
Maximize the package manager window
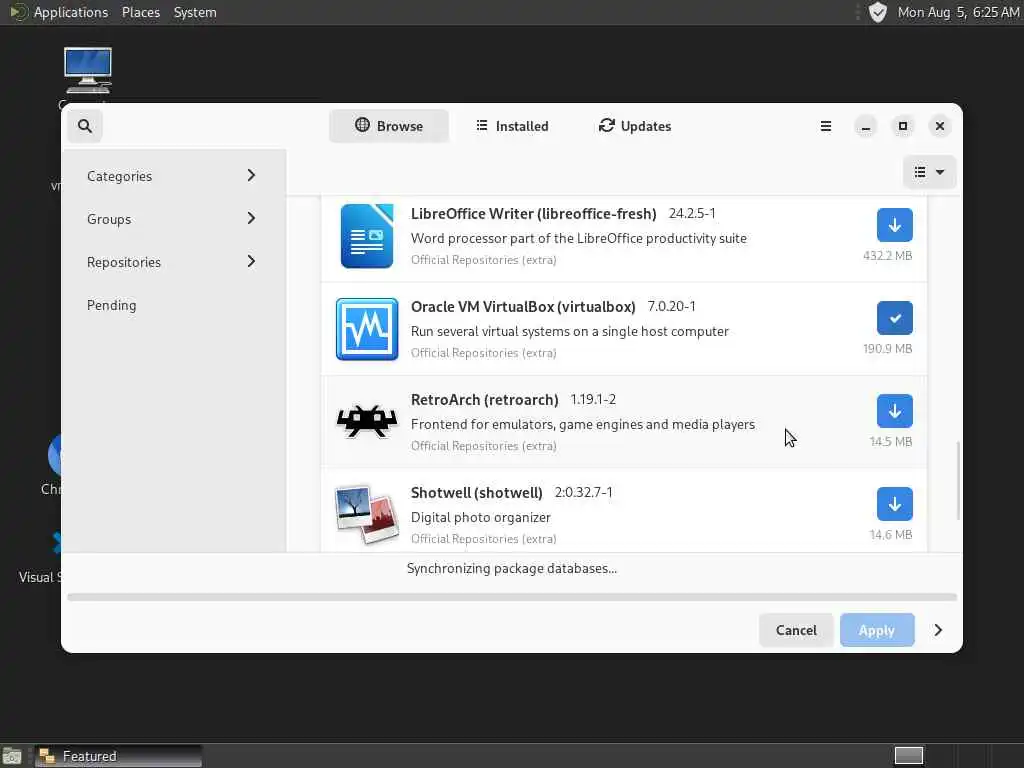[903, 126]
